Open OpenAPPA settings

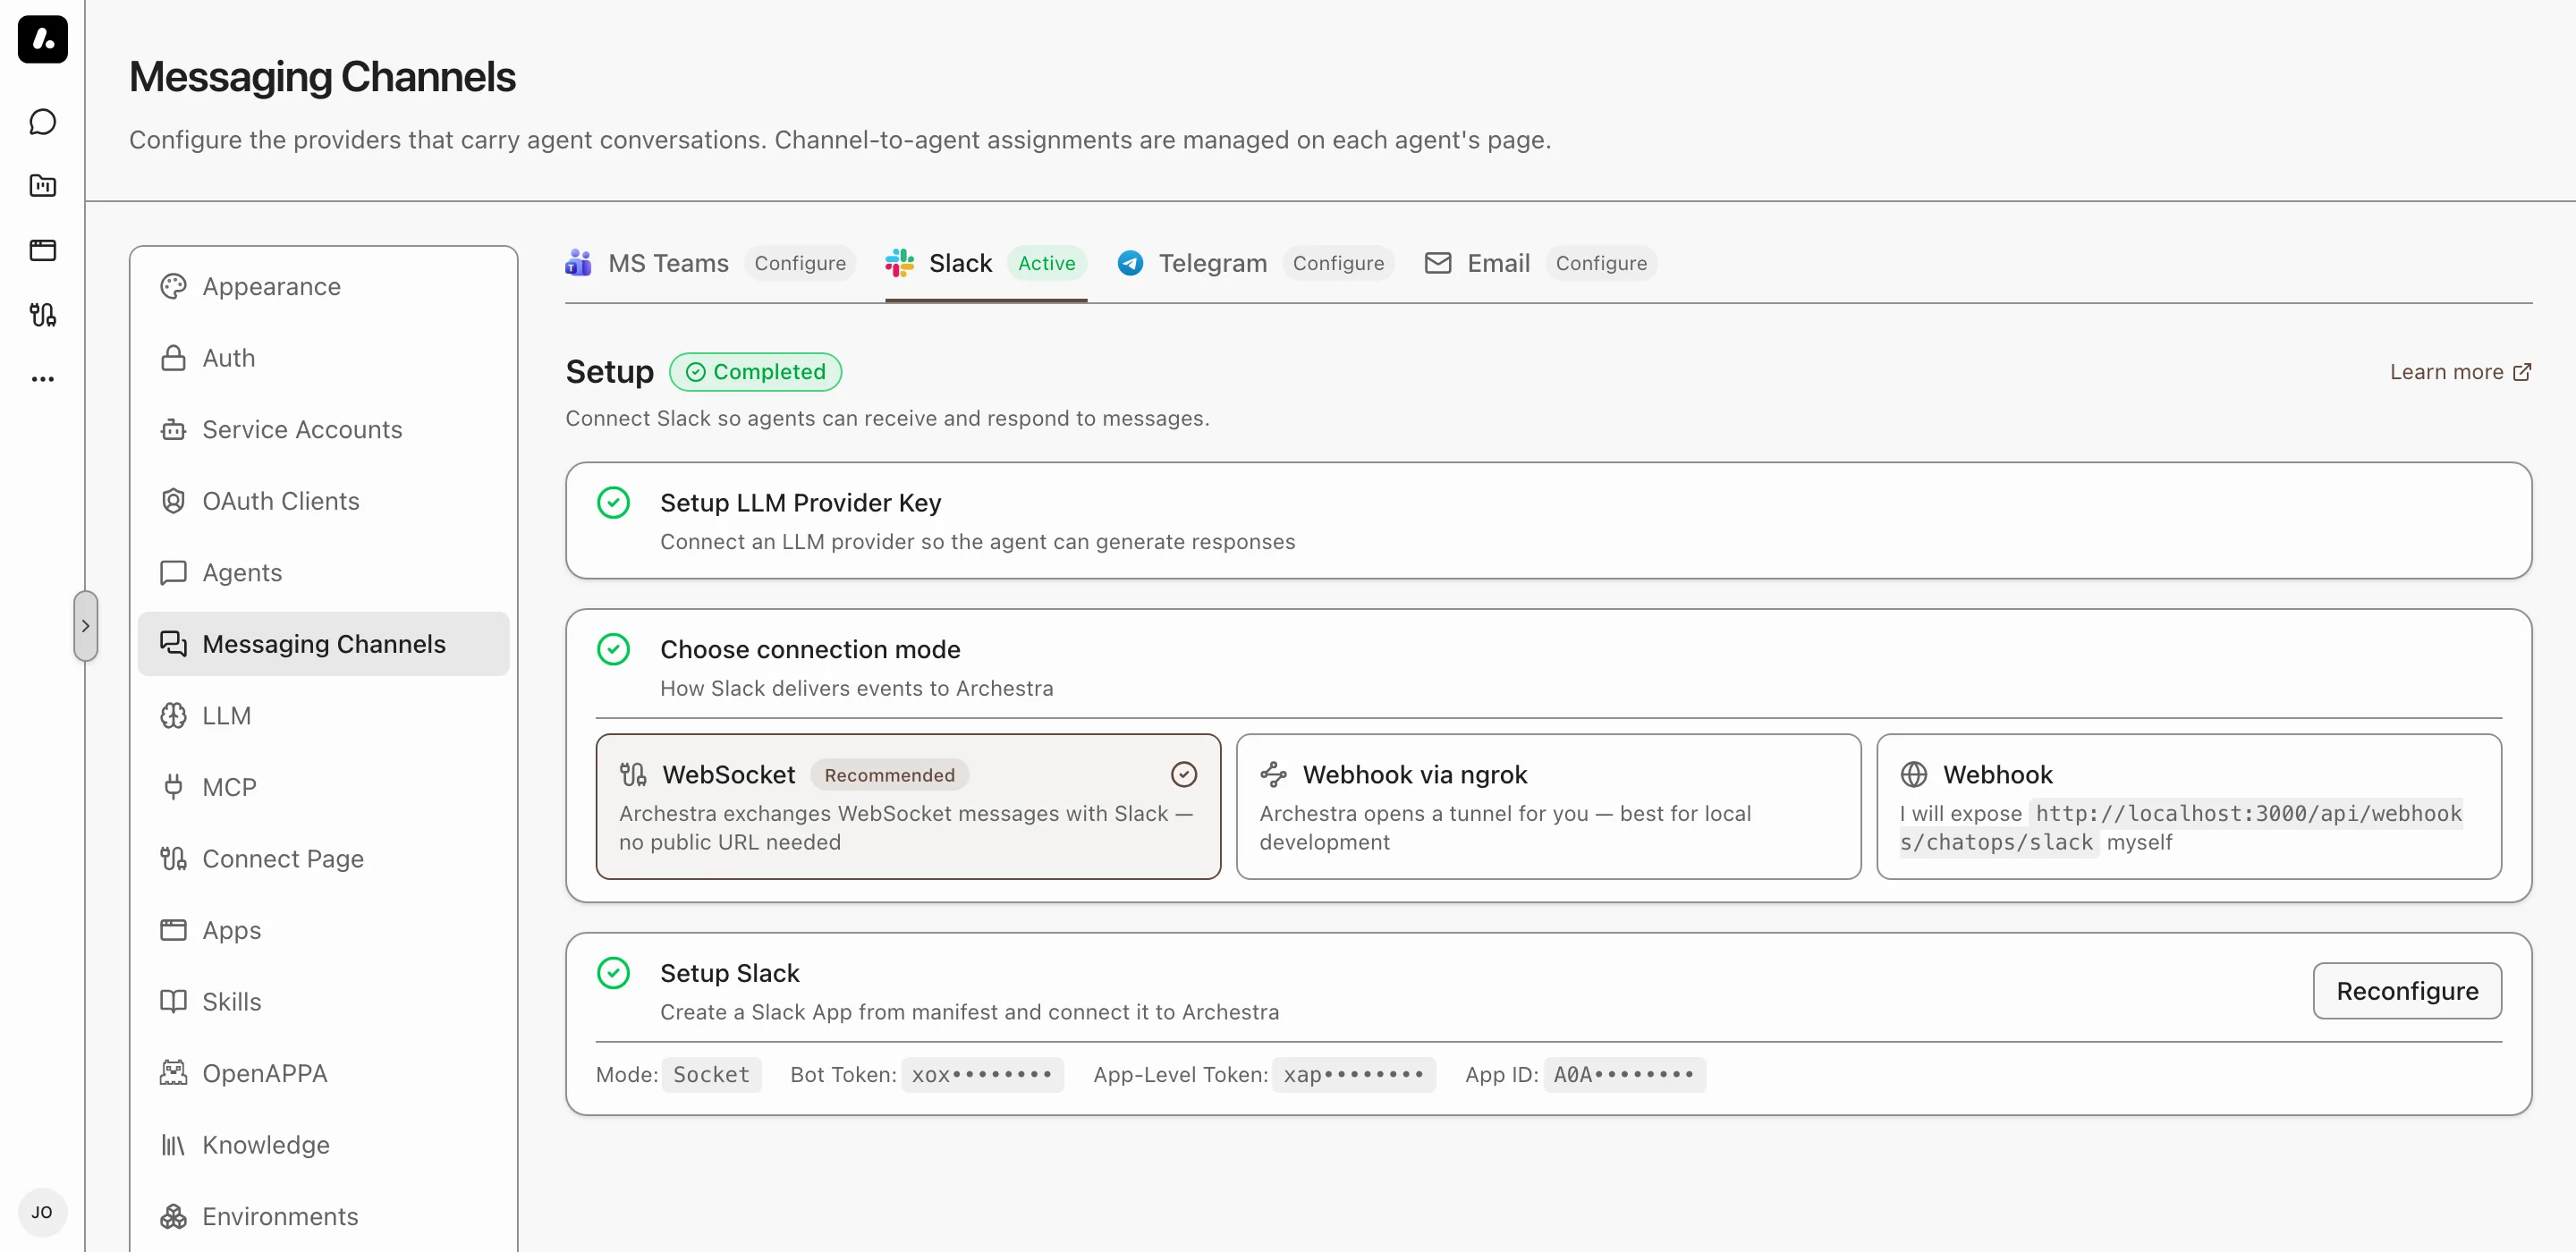point(323,1073)
